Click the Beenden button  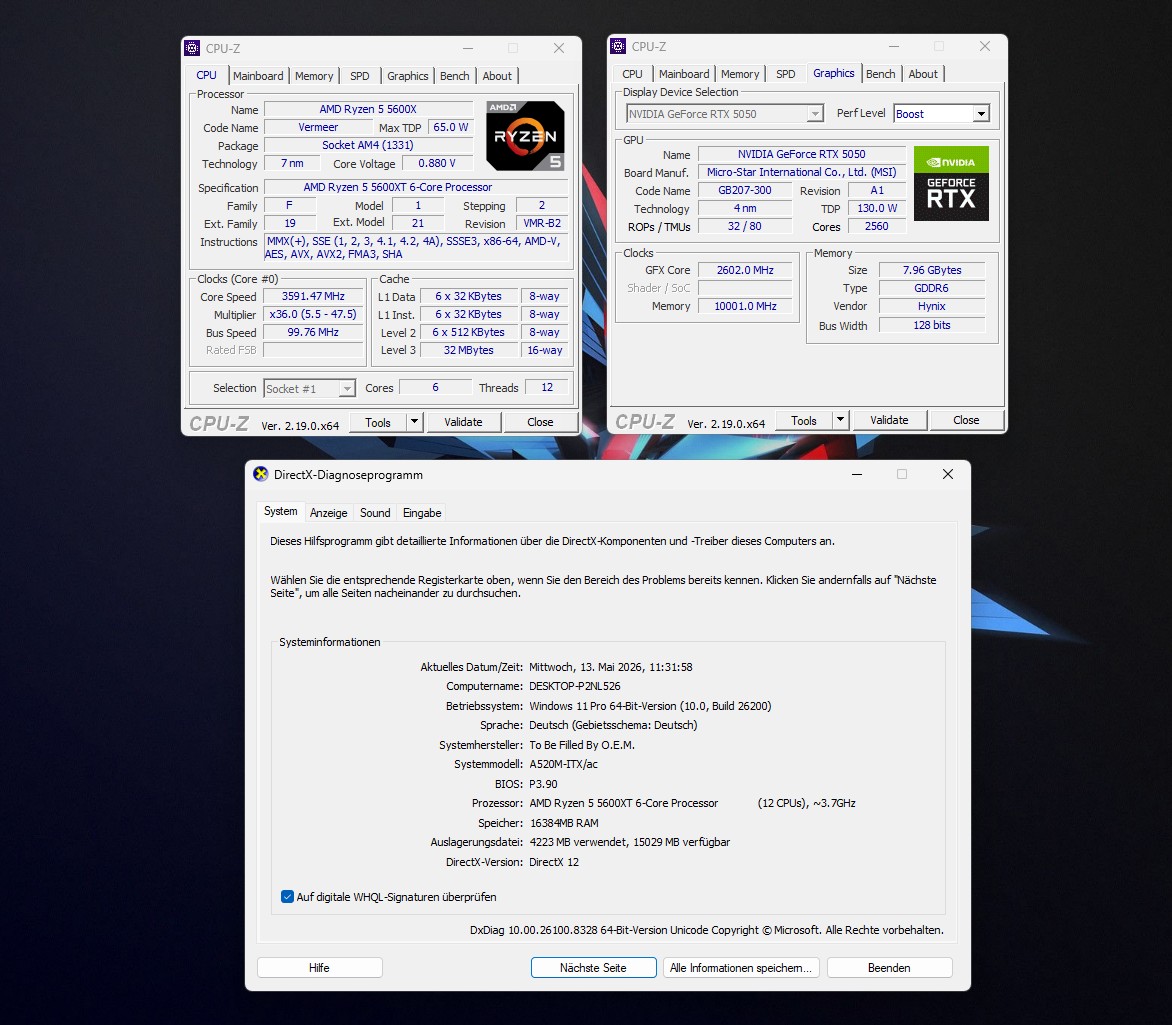(889, 967)
